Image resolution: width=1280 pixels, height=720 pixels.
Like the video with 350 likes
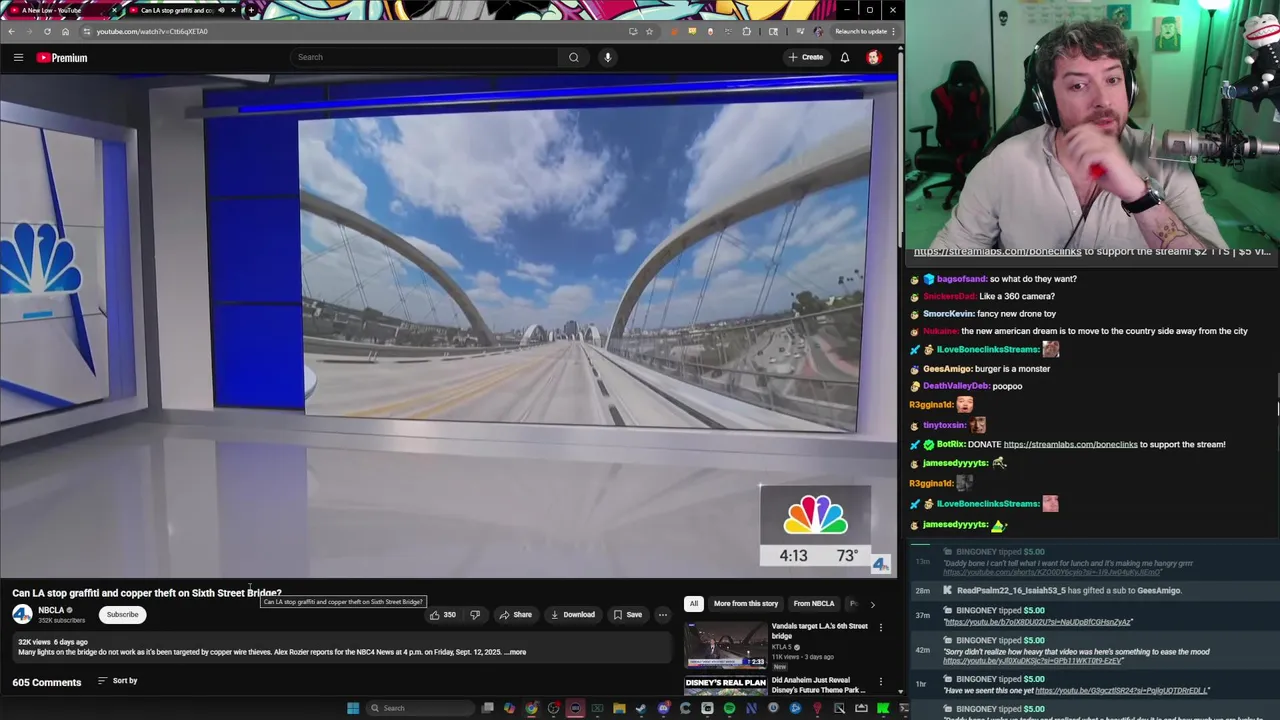click(x=443, y=615)
